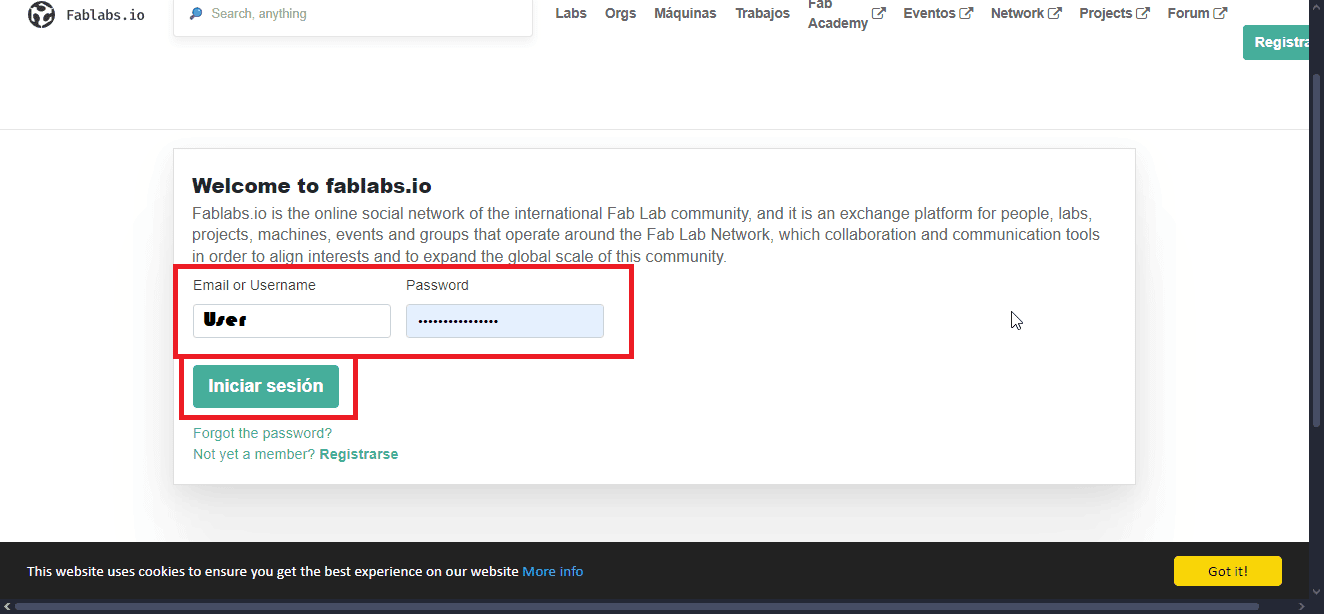This screenshot has height=614, width=1324.
Task: Click the Email or Username label
Action: coord(254,285)
